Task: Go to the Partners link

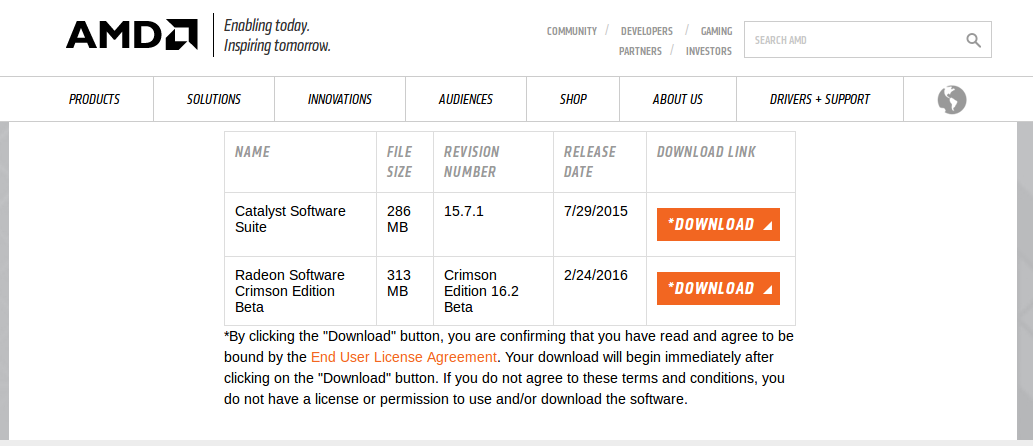Action: click(640, 51)
